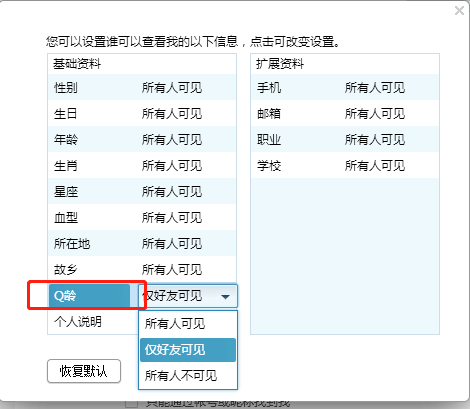
Task: Close the privacy settings dialog
Action: pos(459,11)
